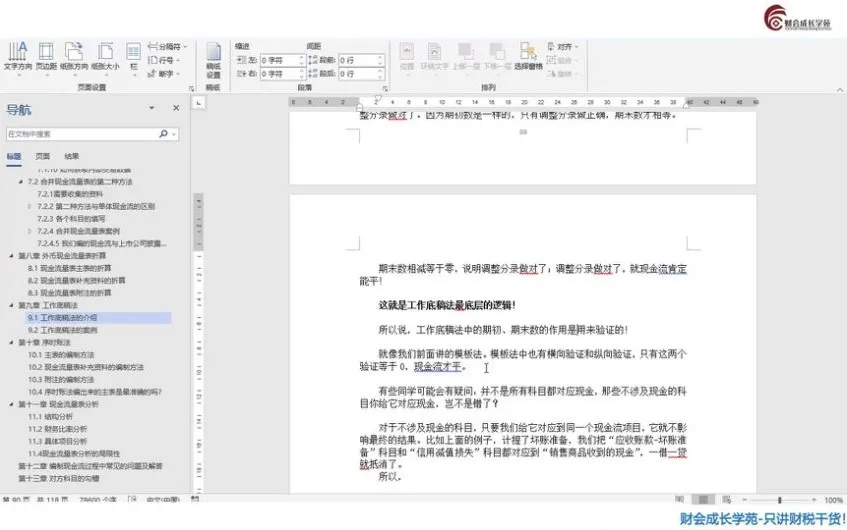Image resolution: width=847 pixels, height=530 pixels.
Task: Click the Selection Pane (选择窗格) icon
Action: tap(528, 54)
